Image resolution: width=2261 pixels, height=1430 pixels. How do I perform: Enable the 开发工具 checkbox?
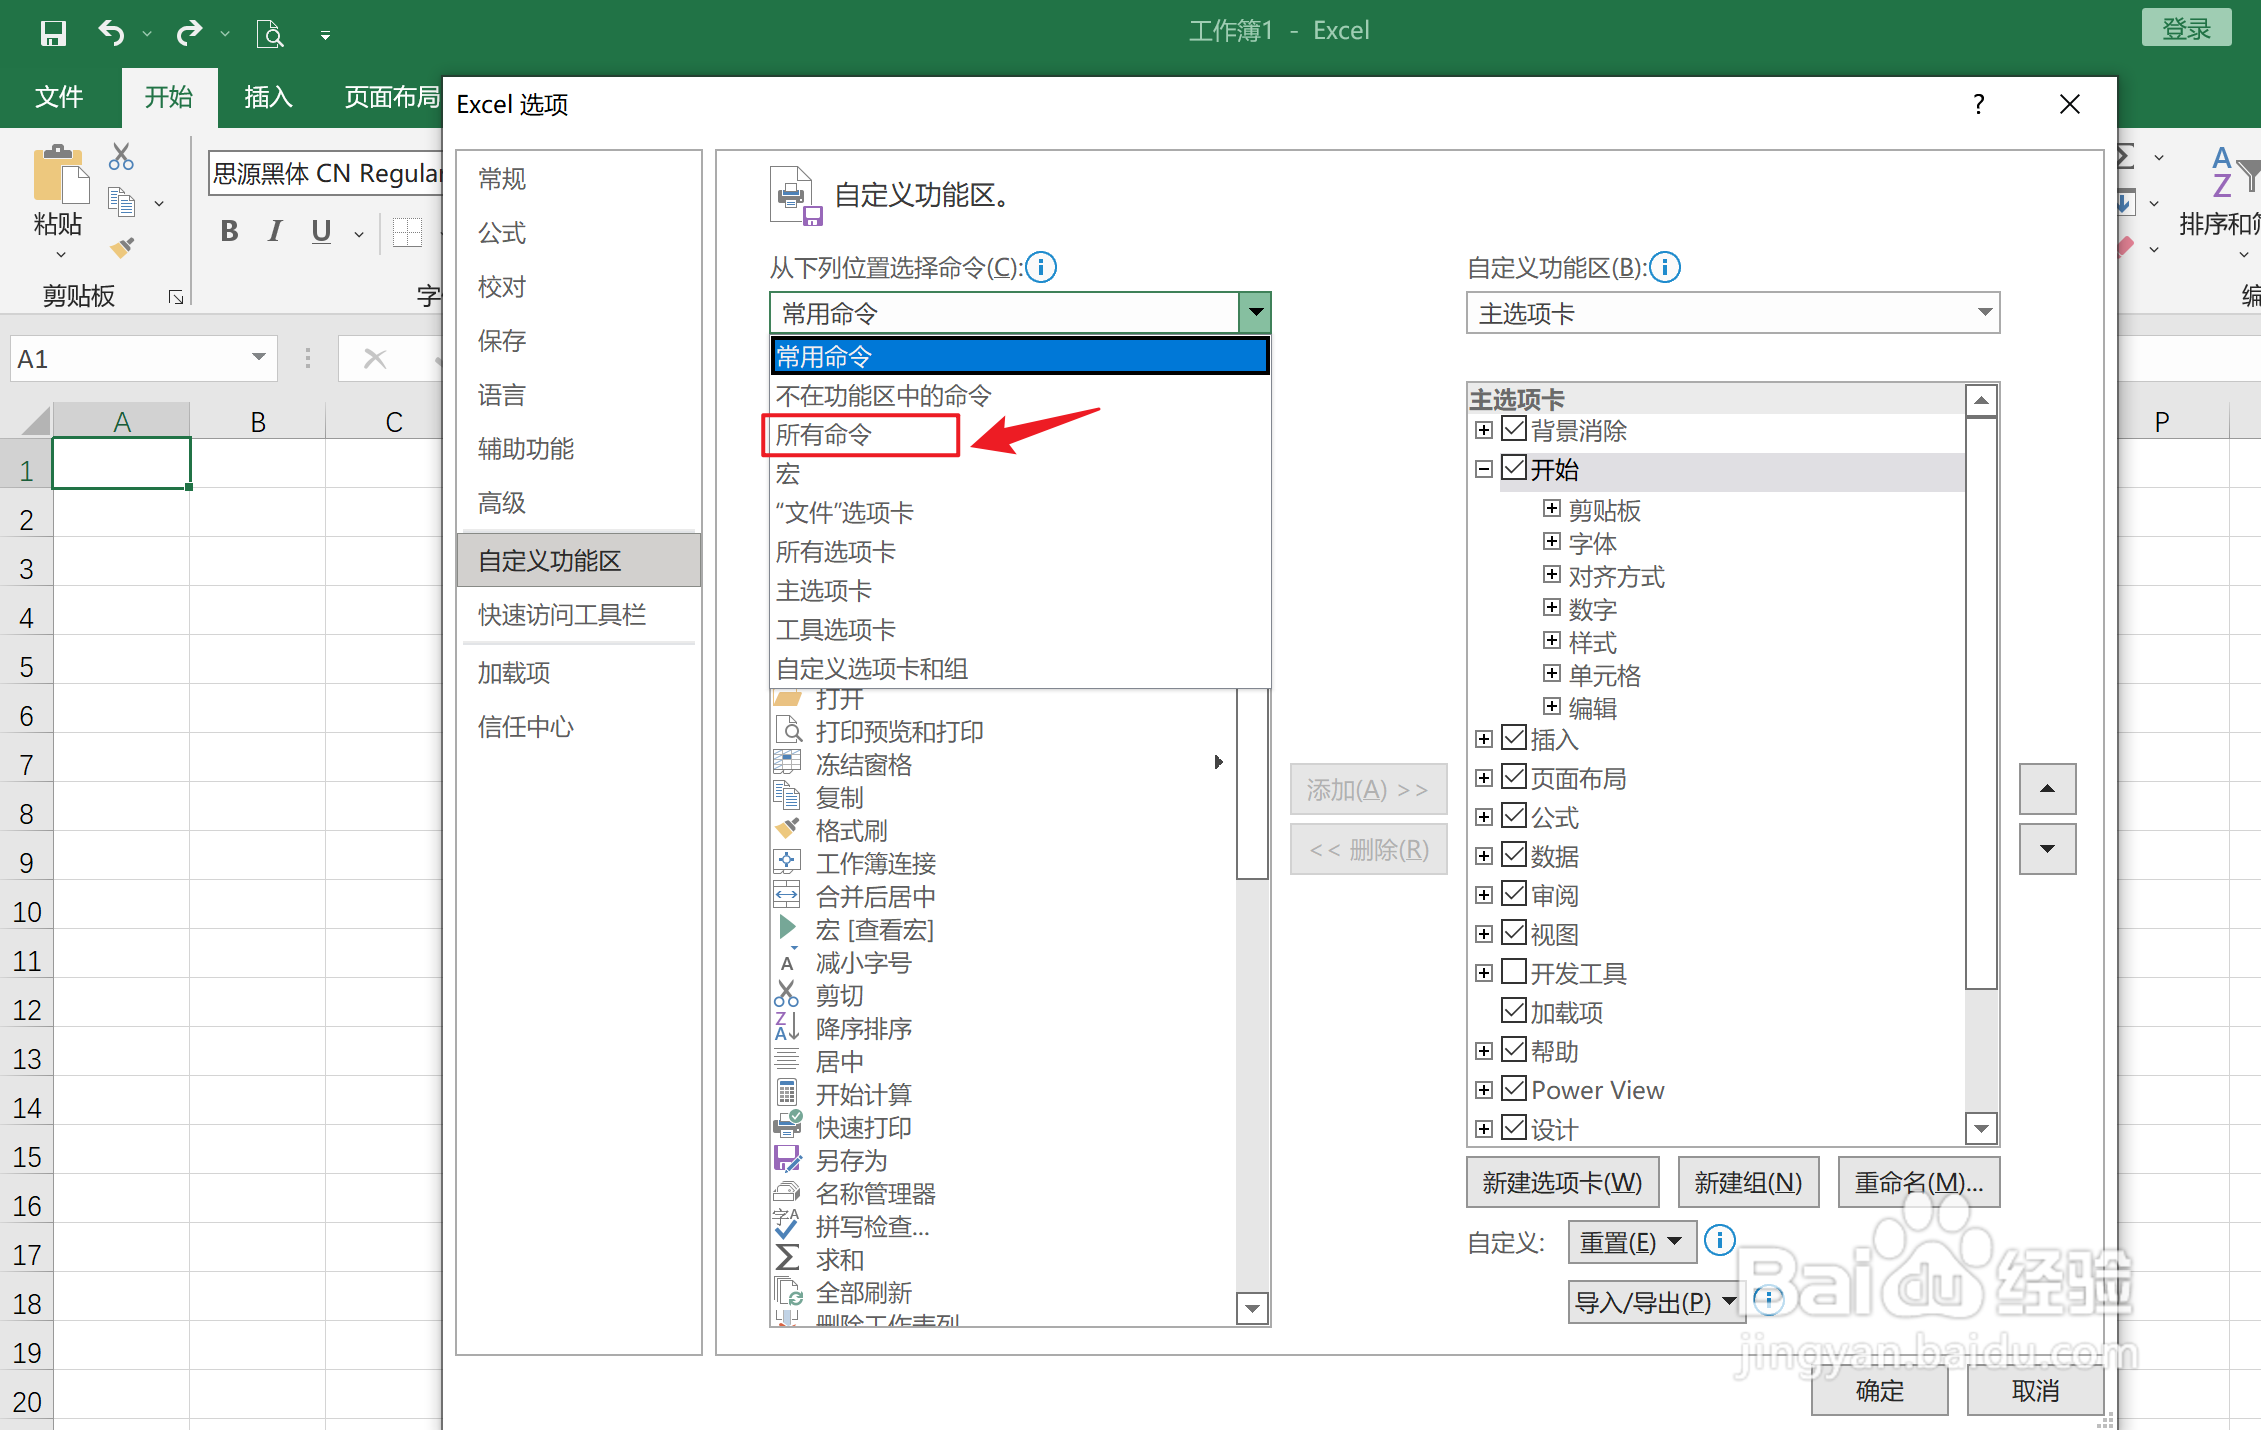tap(1514, 972)
